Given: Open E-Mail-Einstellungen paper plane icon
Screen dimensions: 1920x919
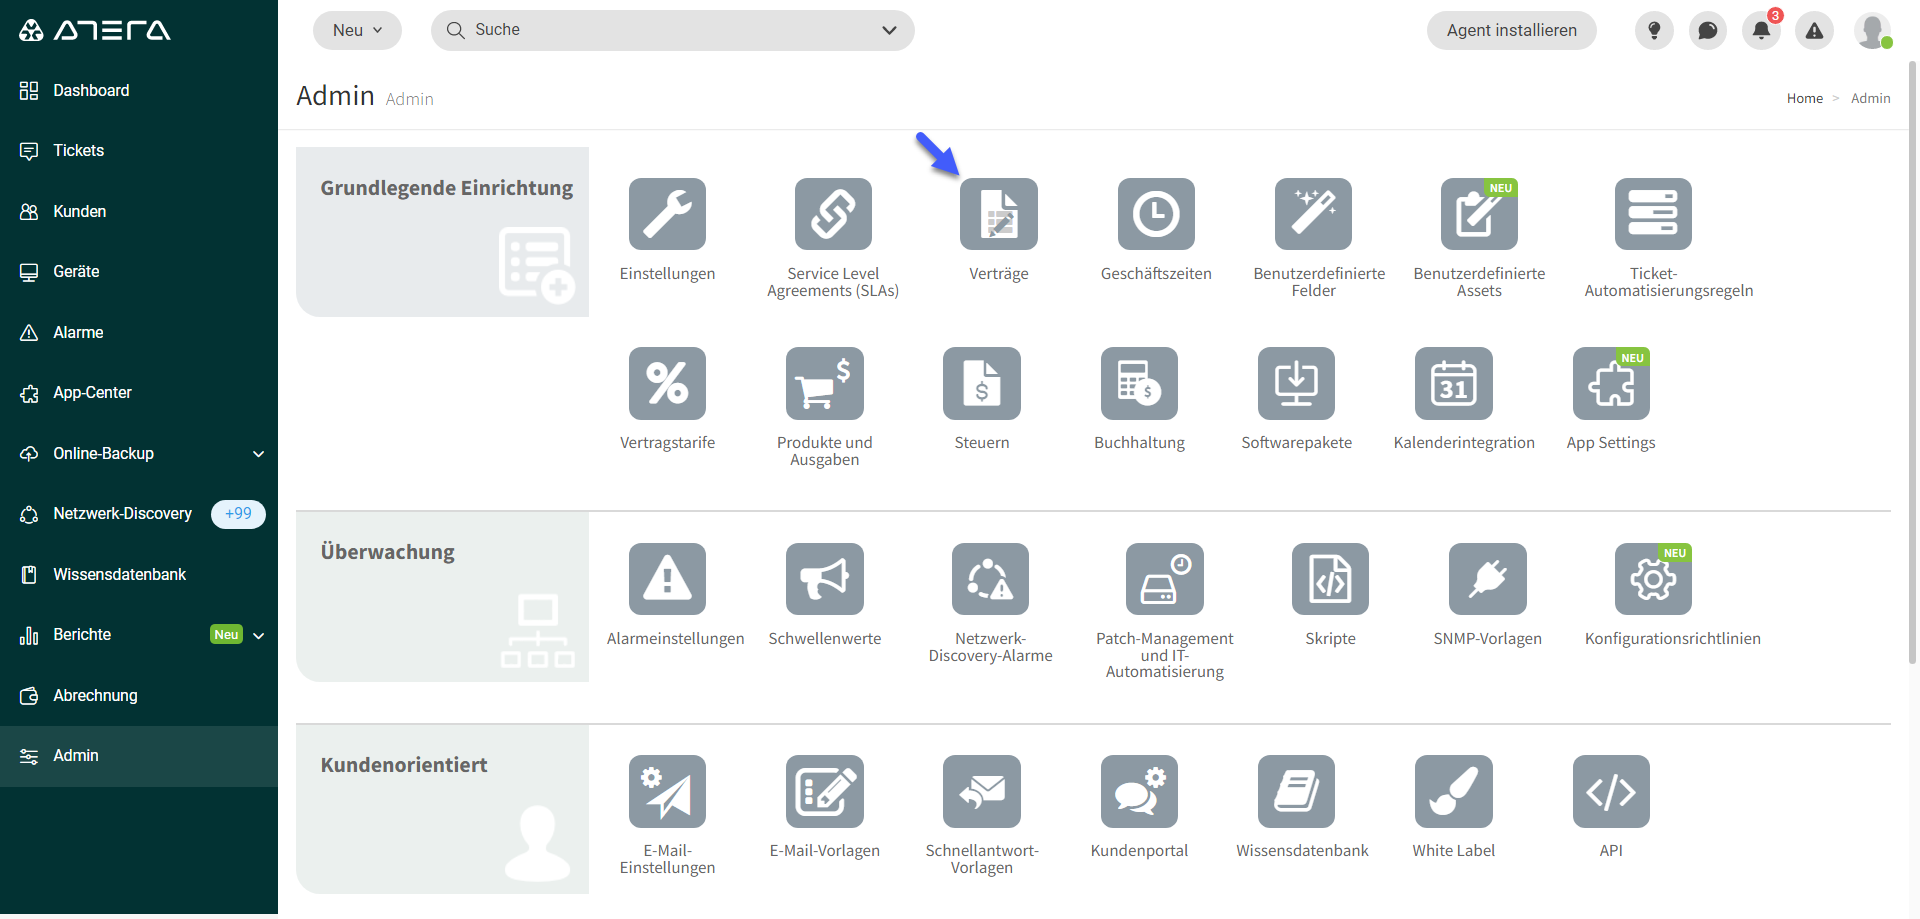Looking at the screenshot, I should point(667,791).
